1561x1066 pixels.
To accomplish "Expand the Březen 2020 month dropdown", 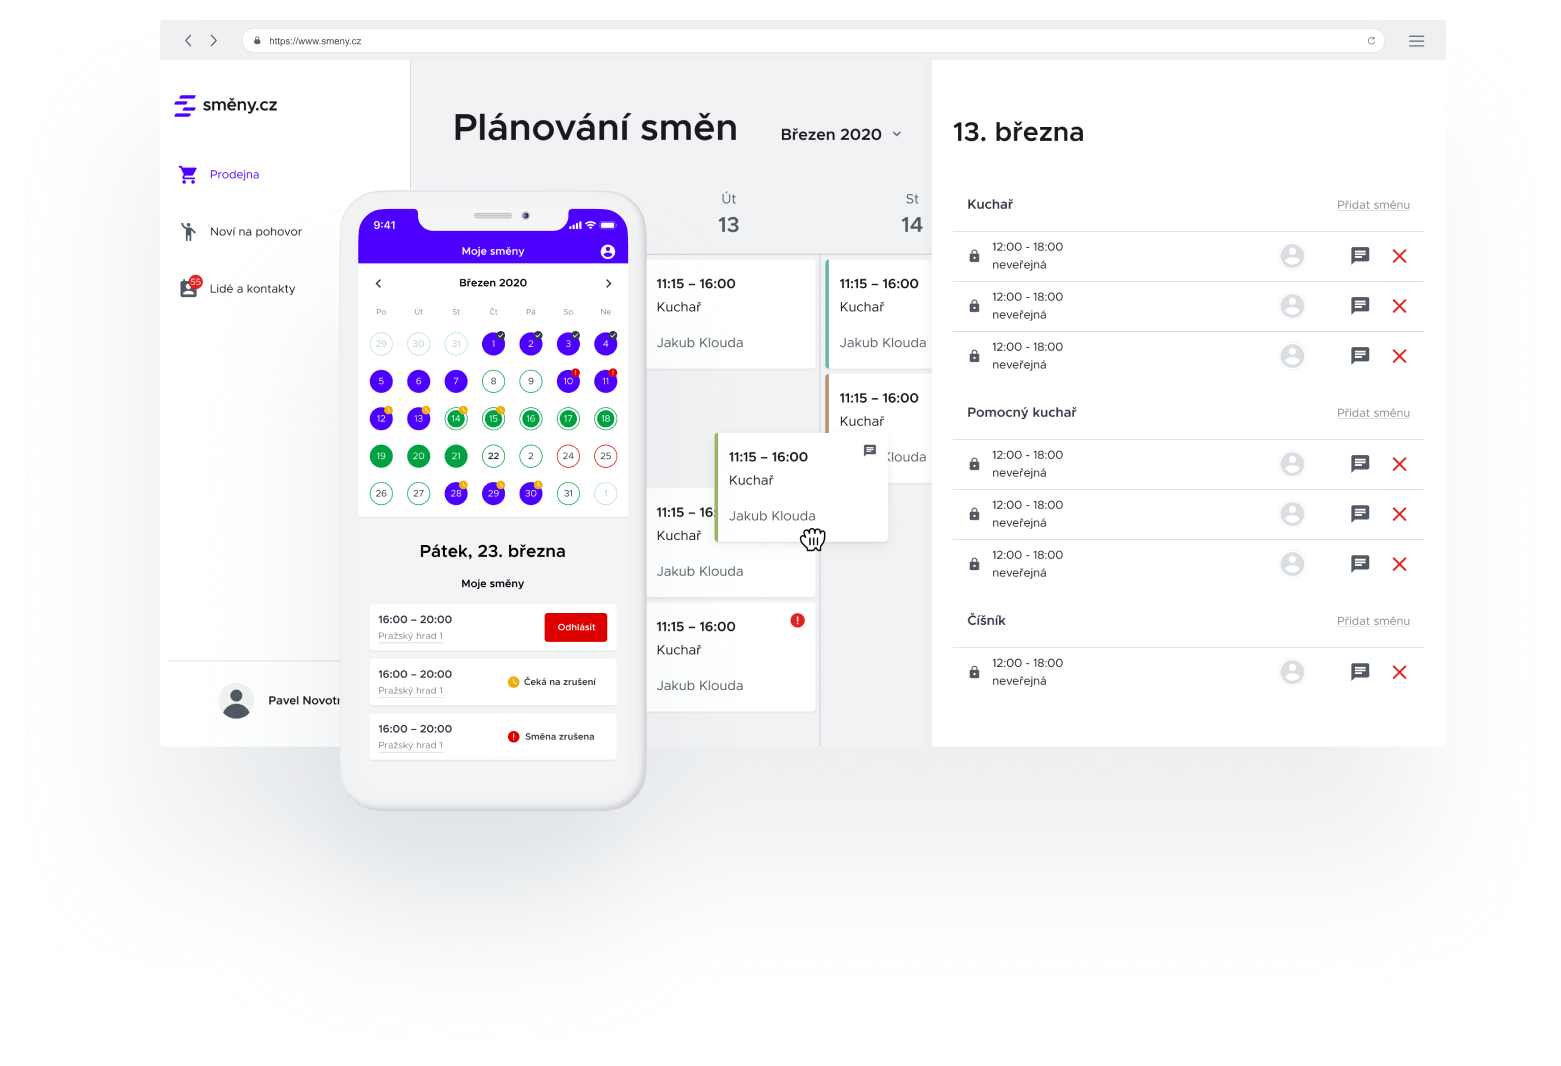I will pyautogui.click(x=840, y=134).
